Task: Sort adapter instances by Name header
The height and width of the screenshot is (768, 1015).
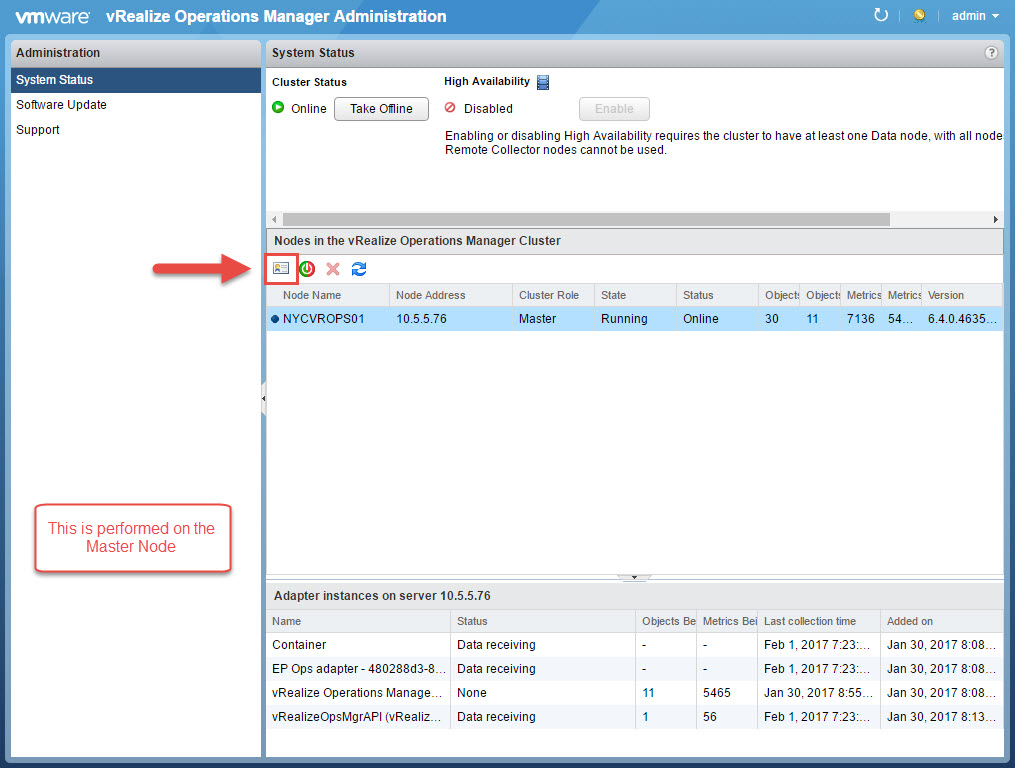Action: (x=358, y=621)
